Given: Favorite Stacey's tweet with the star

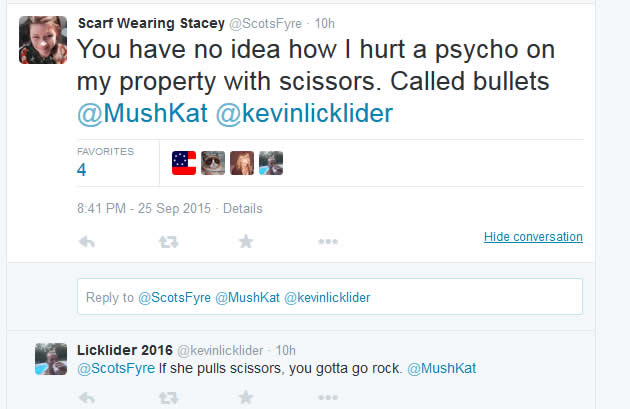Looking at the screenshot, I should (x=246, y=241).
